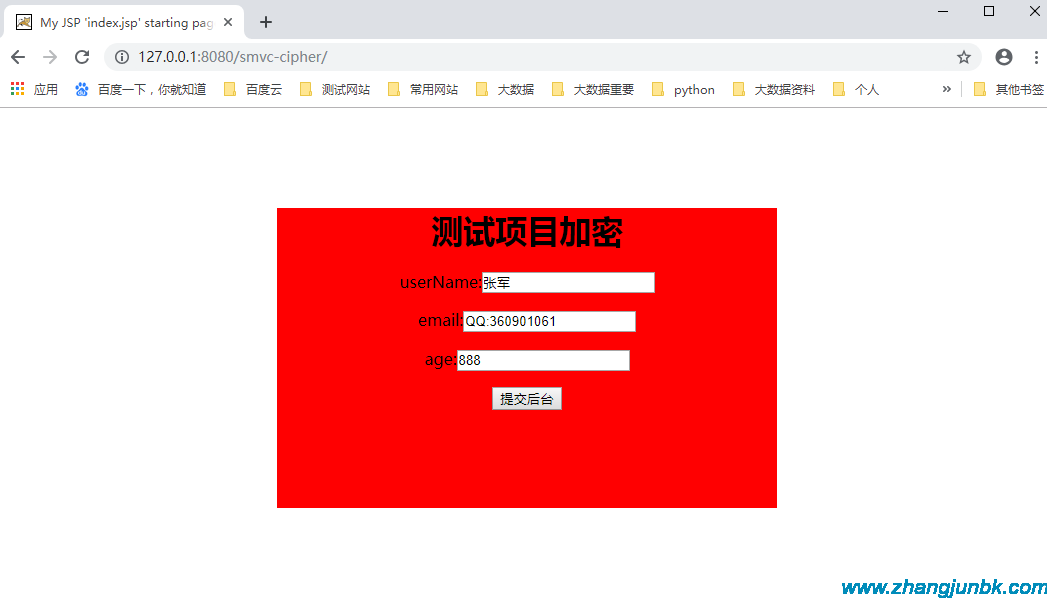The image size is (1047, 598).
Task: Open the 百度云 bookmark folder
Action: pyautogui.click(x=253, y=89)
